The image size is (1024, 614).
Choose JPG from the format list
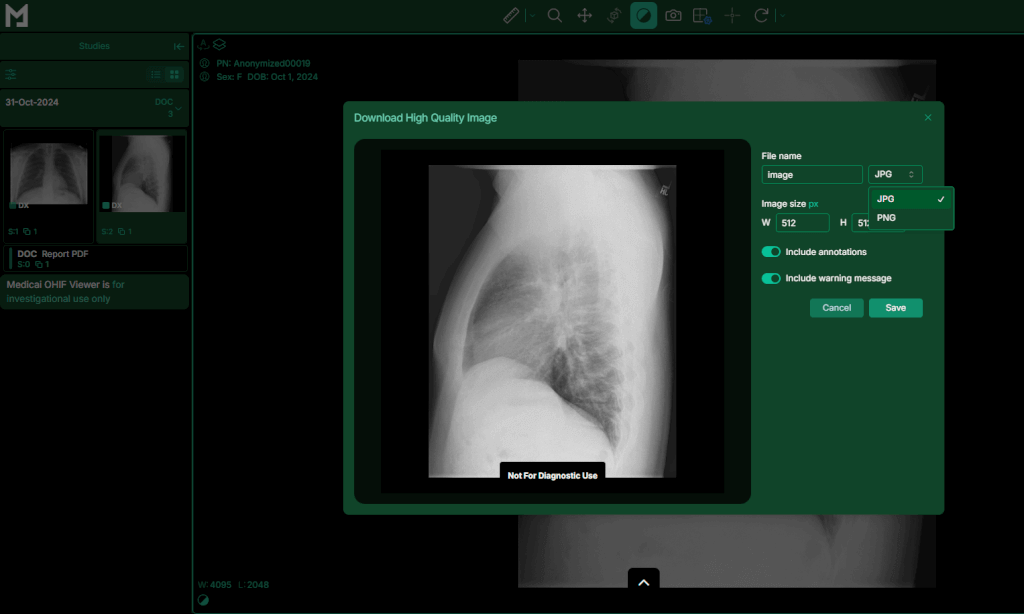pos(886,199)
